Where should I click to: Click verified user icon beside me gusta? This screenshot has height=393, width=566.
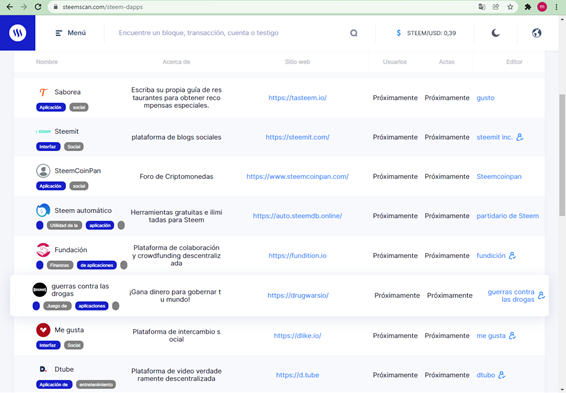coord(512,336)
